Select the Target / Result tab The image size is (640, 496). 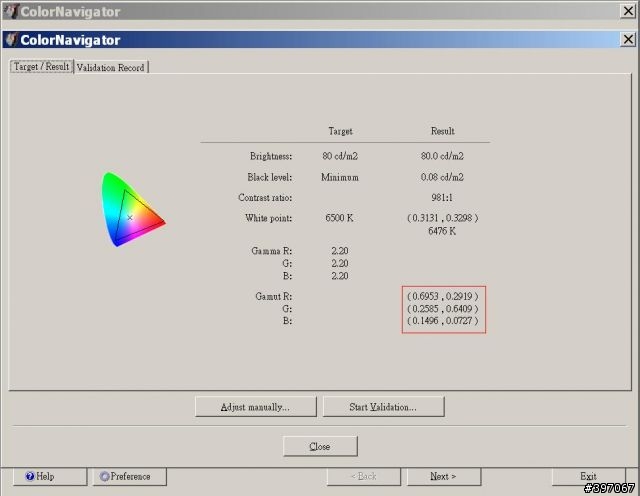[41, 66]
